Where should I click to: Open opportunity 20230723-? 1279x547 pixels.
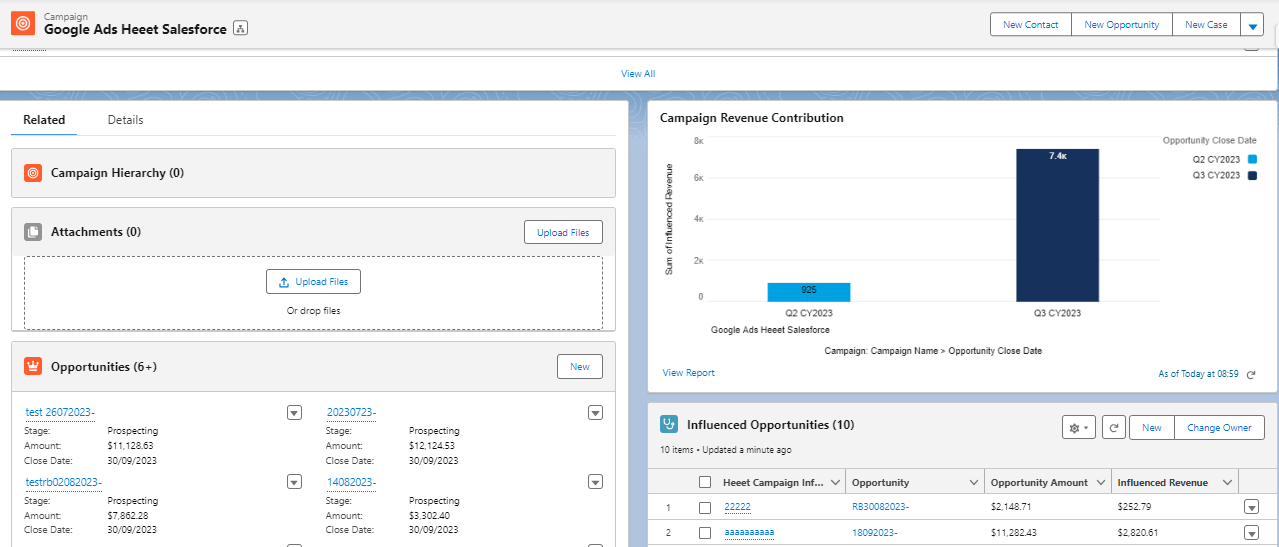coord(352,412)
